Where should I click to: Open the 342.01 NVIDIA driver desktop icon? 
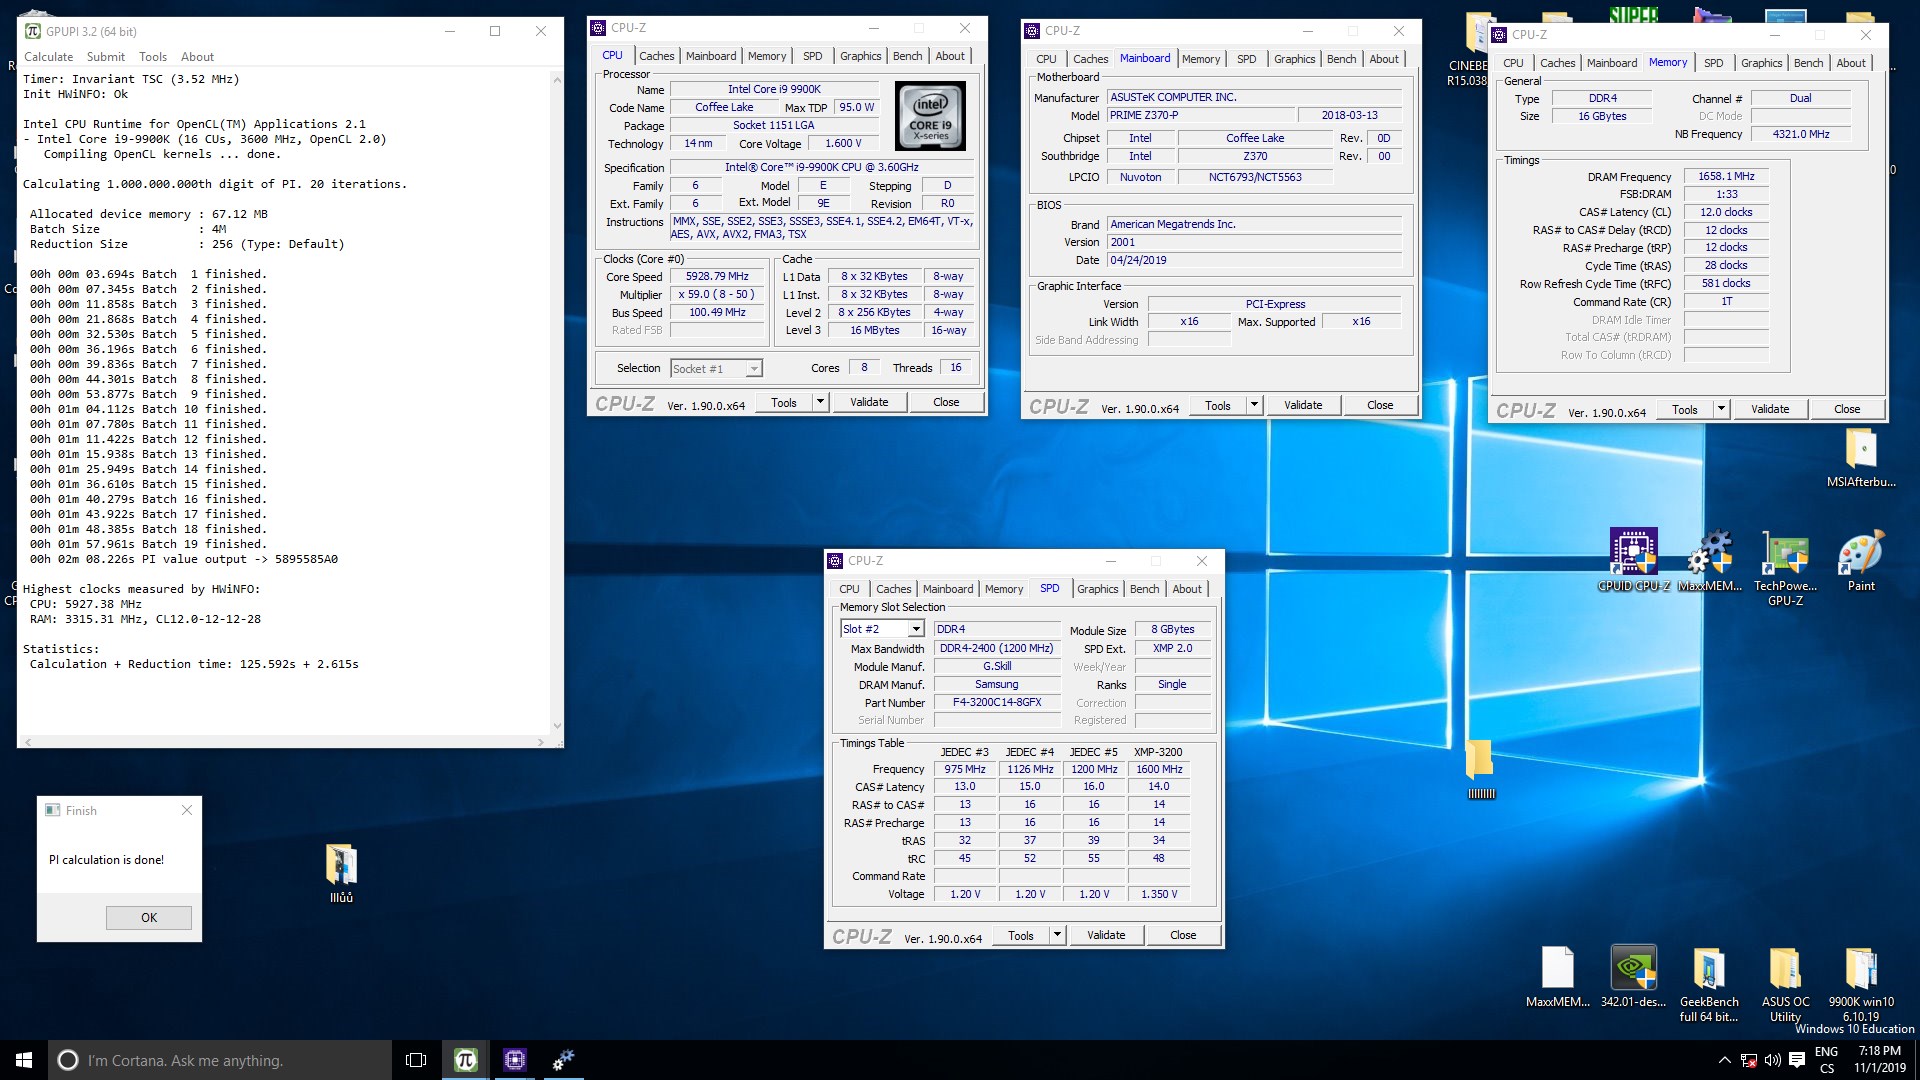click(x=1633, y=977)
